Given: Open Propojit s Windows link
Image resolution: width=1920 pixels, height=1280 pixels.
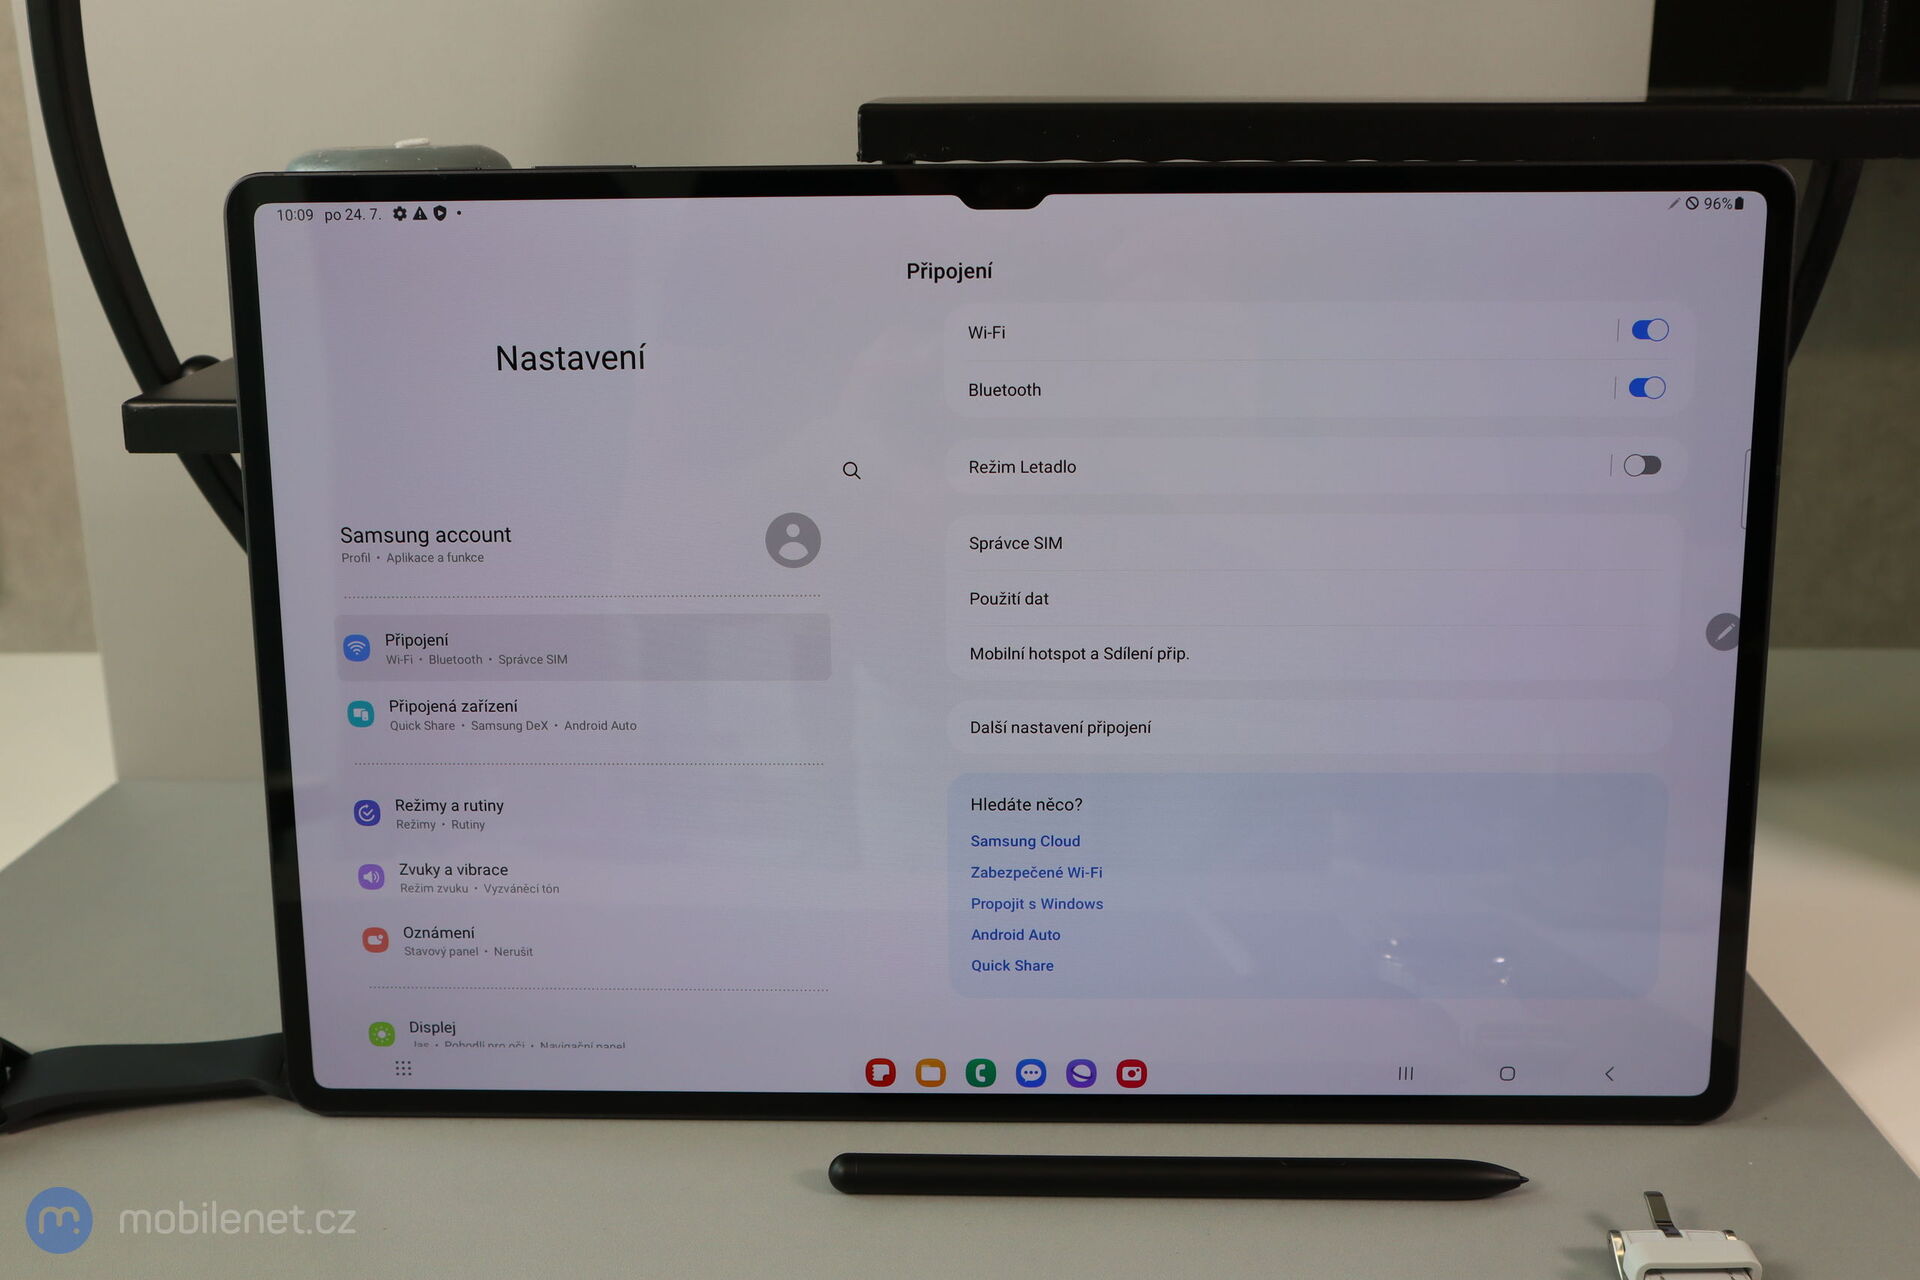Looking at the screenshot, I should click(1036, 903).
